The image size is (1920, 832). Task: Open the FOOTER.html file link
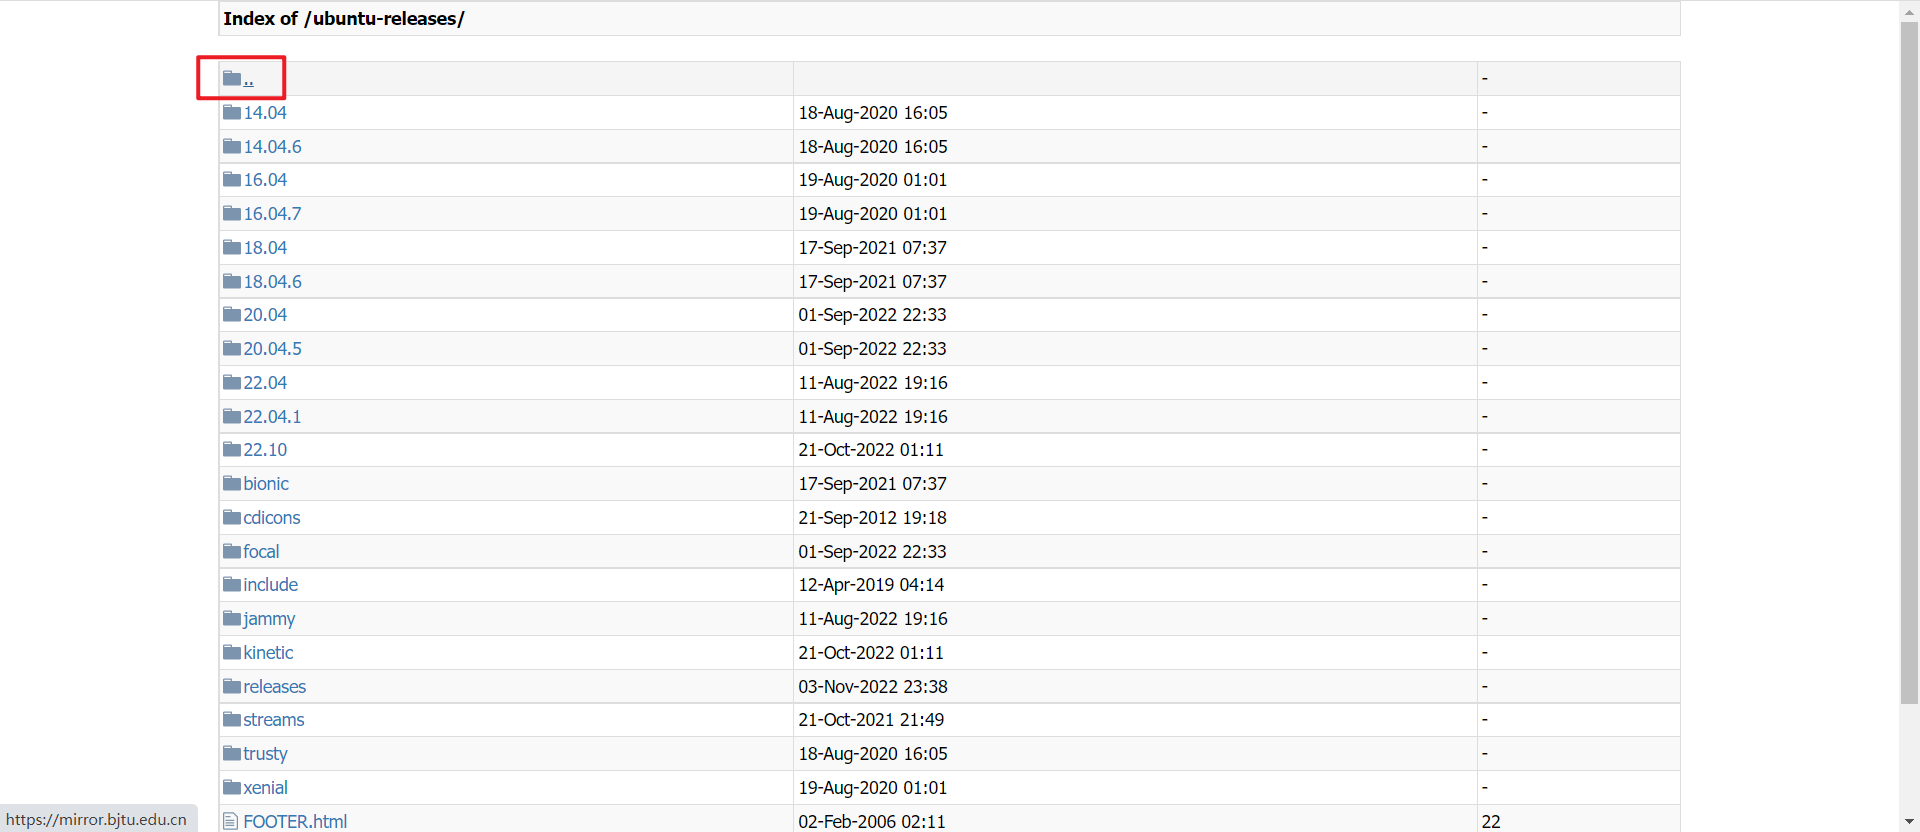pyautogui.click(x=295, y=821)
